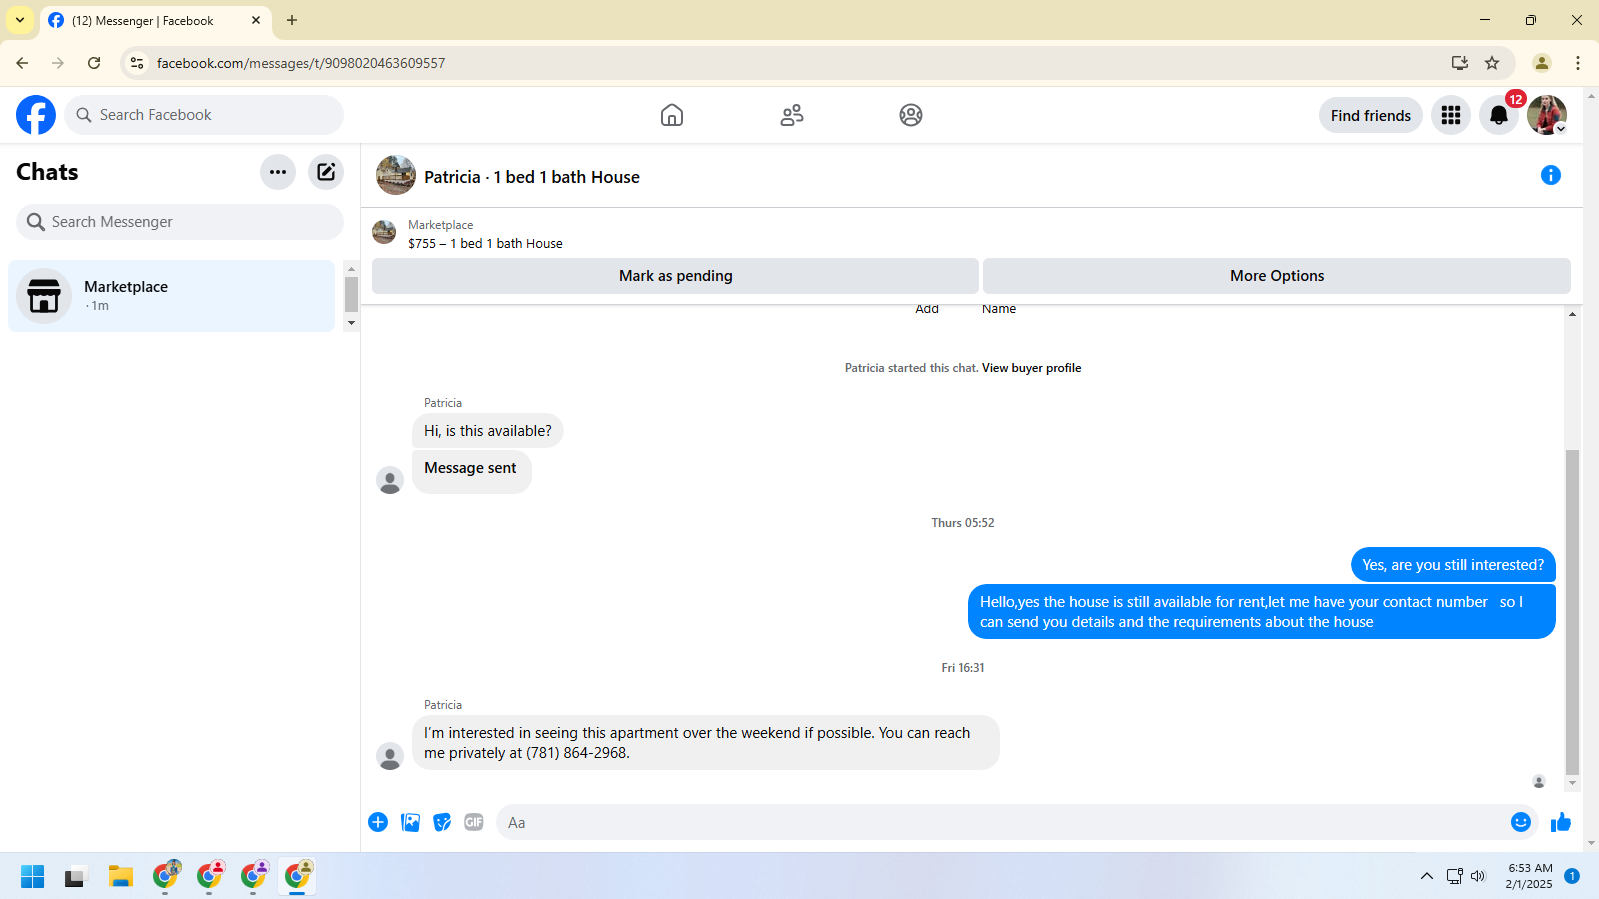The width and height of the screenshot is (1599, 899).
Task: Open the taskbar clock showing 6:53 AM
Action: [1530, 876]
